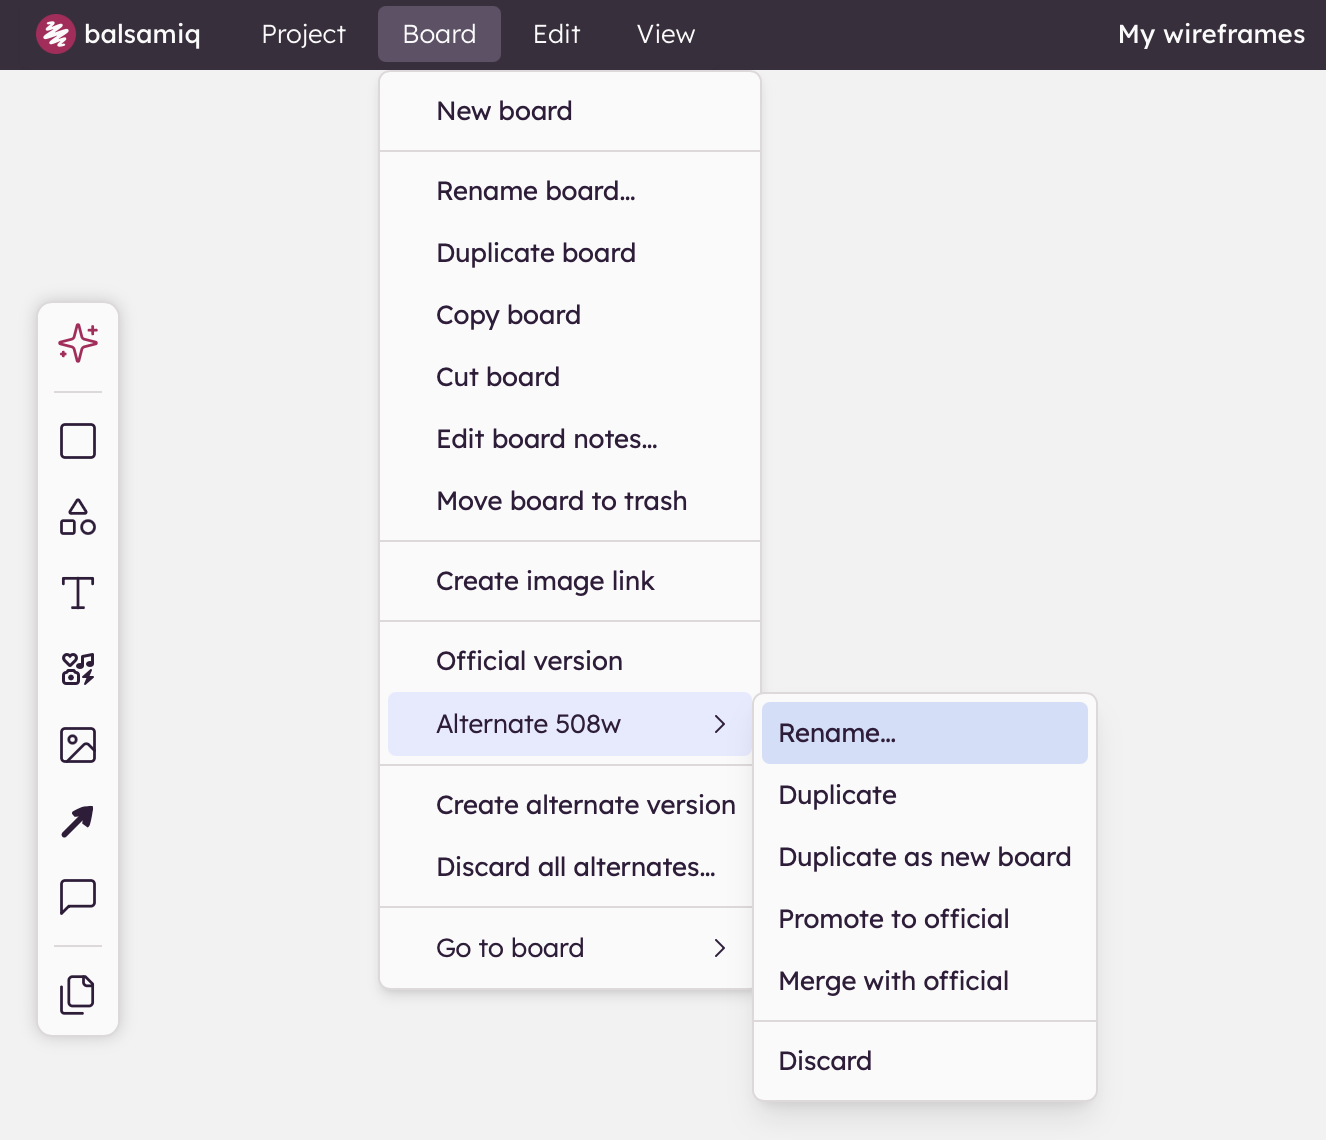Screen dimensions: 1326x1140
Task: Open the AI sparkle assistant tool
Action: click(78, 343)
